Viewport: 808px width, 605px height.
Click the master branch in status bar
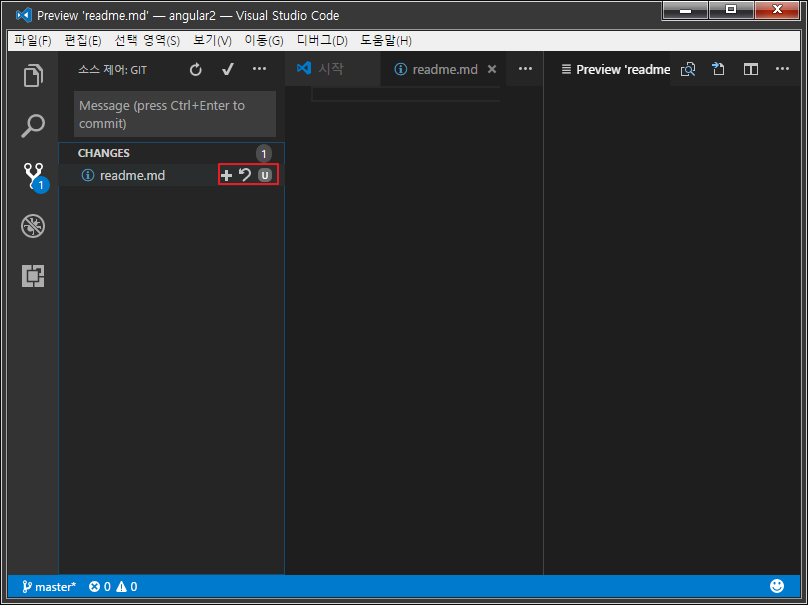click(47, 587)
